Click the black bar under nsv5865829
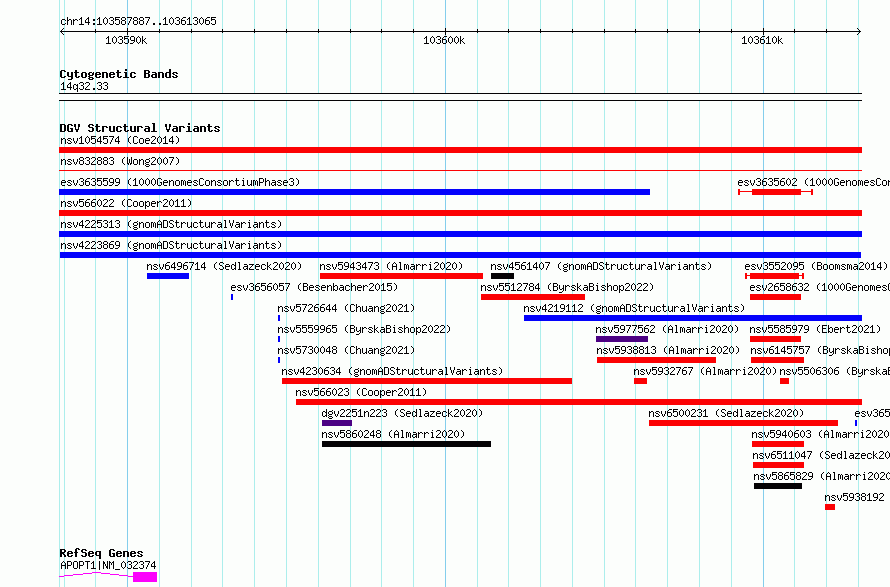This screenshot has height=587, width=890. [778, 486]
